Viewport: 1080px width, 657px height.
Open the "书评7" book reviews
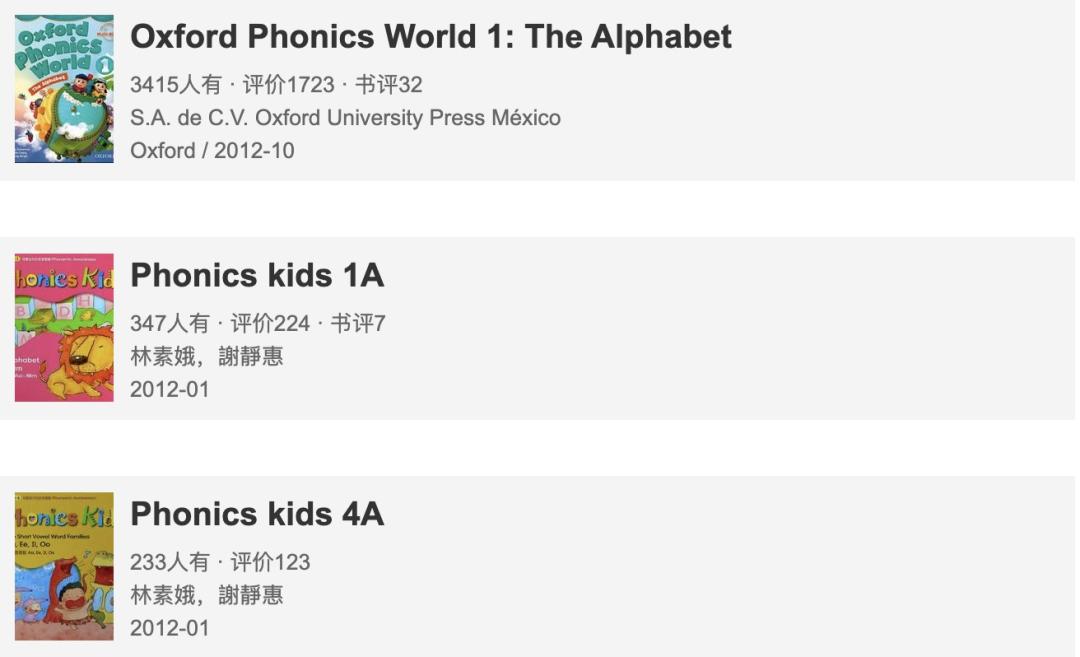point(358,324)
